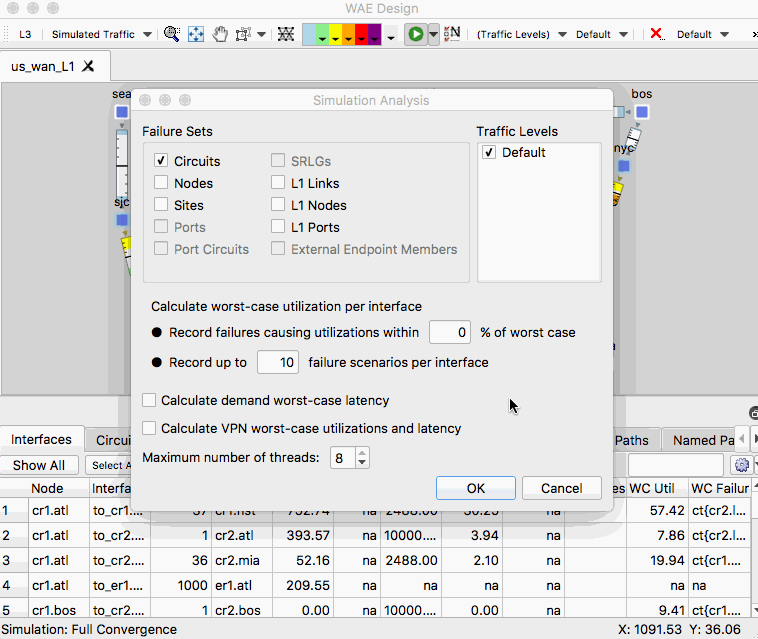Click the red utilization color swatch
Viewport: 758px width, 639px height.
click(x=361, y=34)
